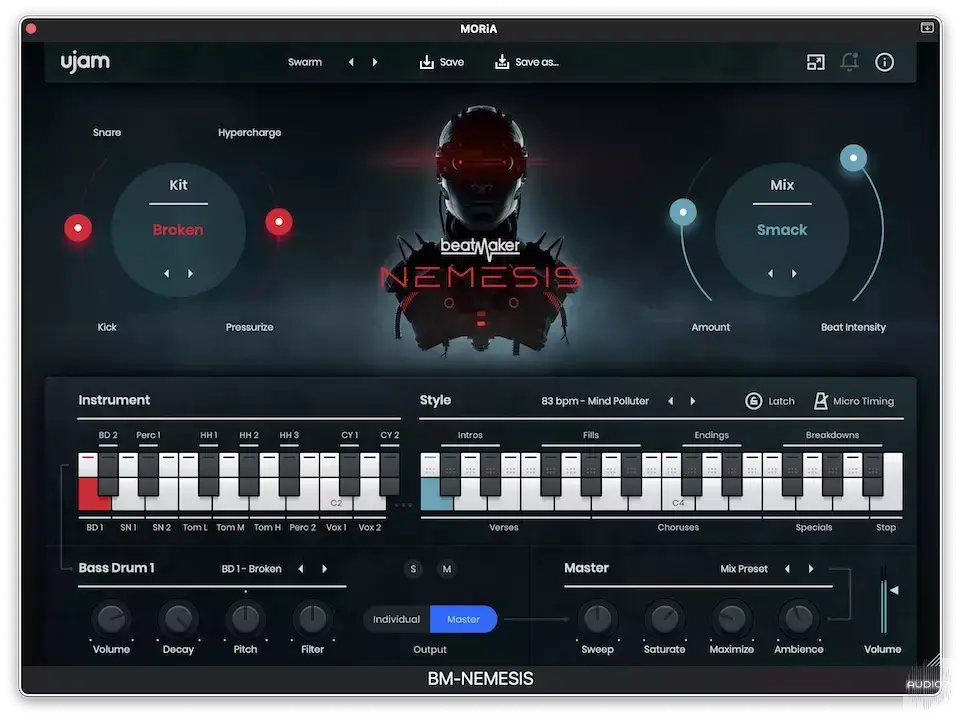The height and width of the screenshot is (719, 961).
Task: Select previous Bass Drum 1 sound
Action: 301,569
